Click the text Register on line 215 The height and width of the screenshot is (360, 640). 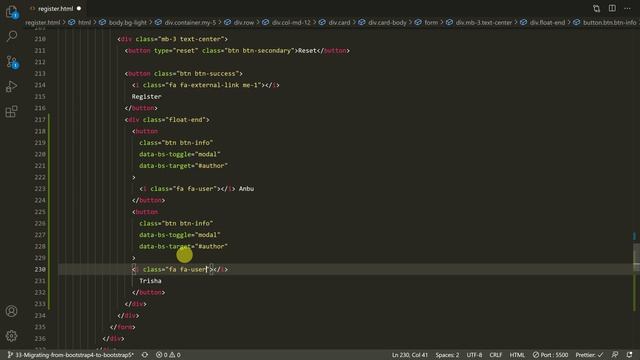click(x=147, y=97)
